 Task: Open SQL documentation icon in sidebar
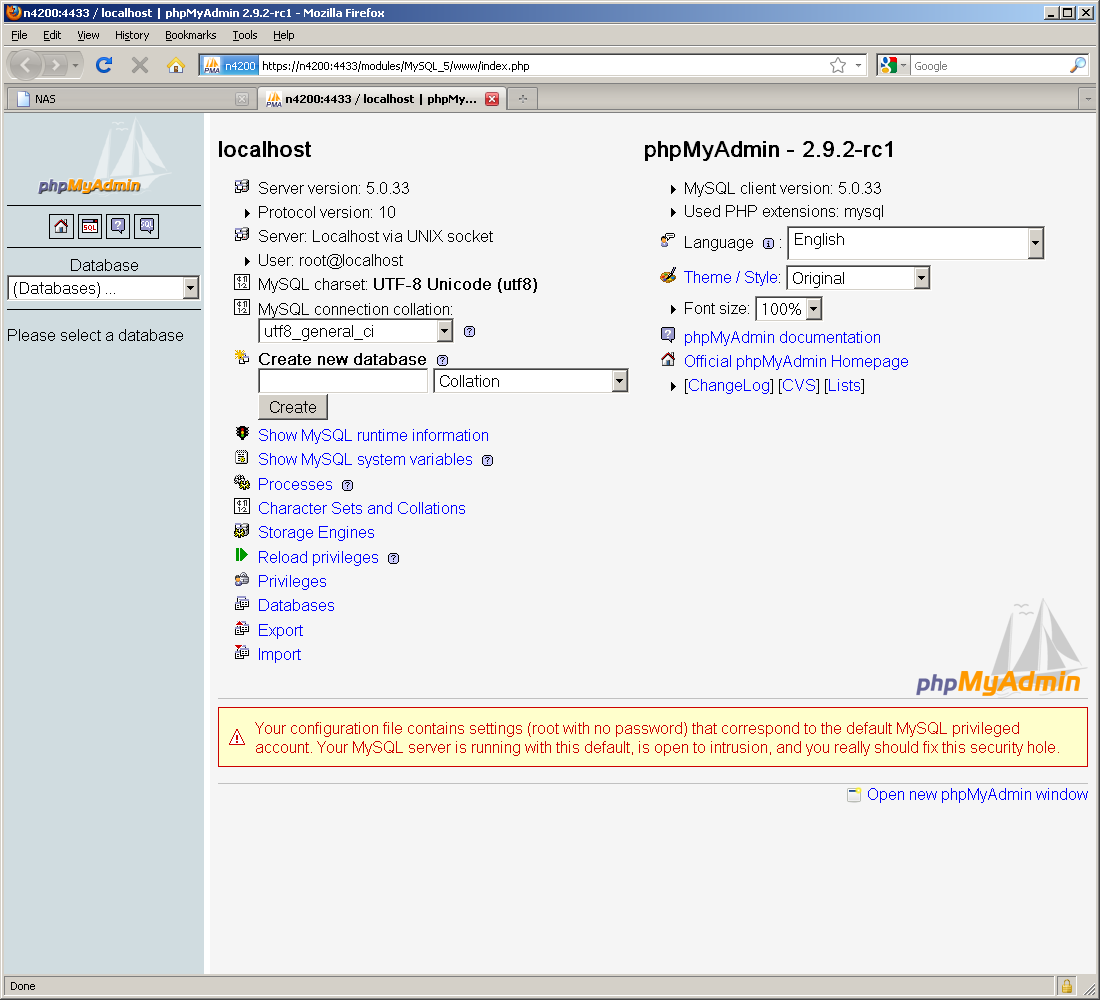(x=147, y=226)
